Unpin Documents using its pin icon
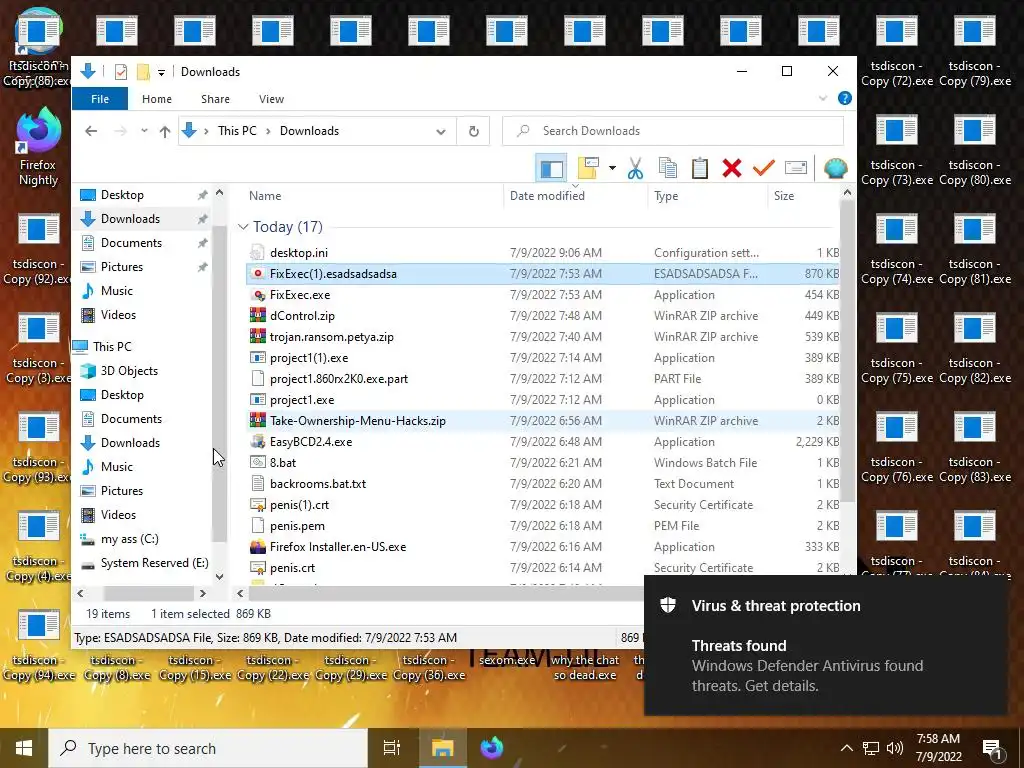This screenshot has width=1024, height=768. tap(202, 243)
